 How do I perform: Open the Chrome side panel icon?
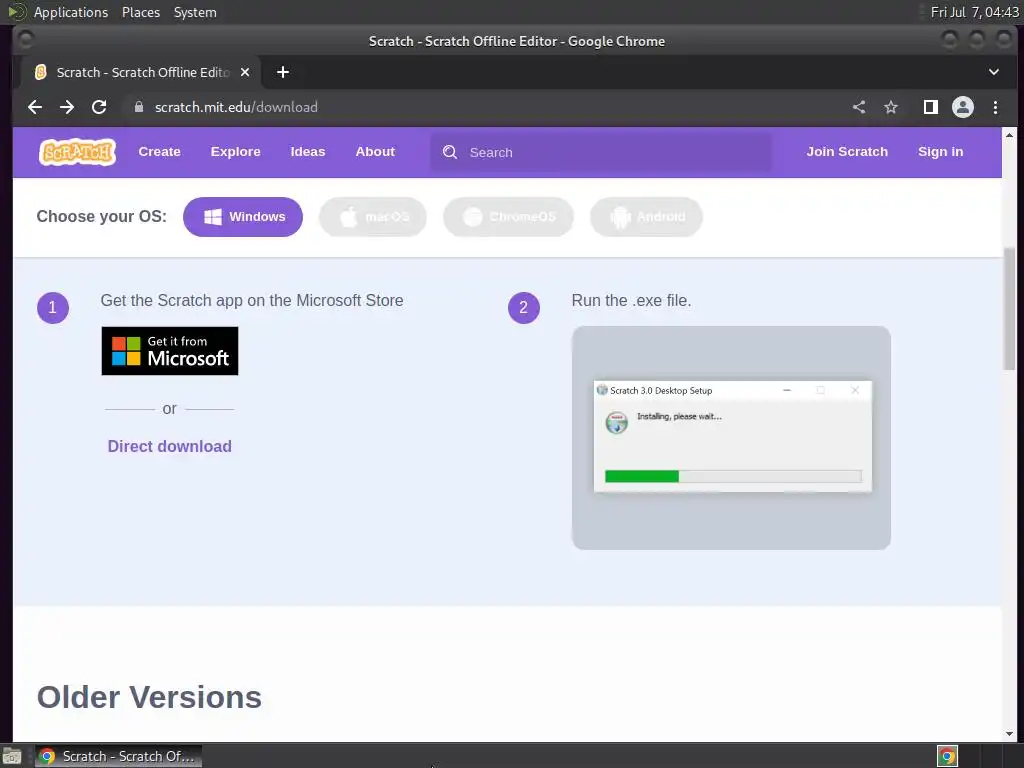(931, 107)
